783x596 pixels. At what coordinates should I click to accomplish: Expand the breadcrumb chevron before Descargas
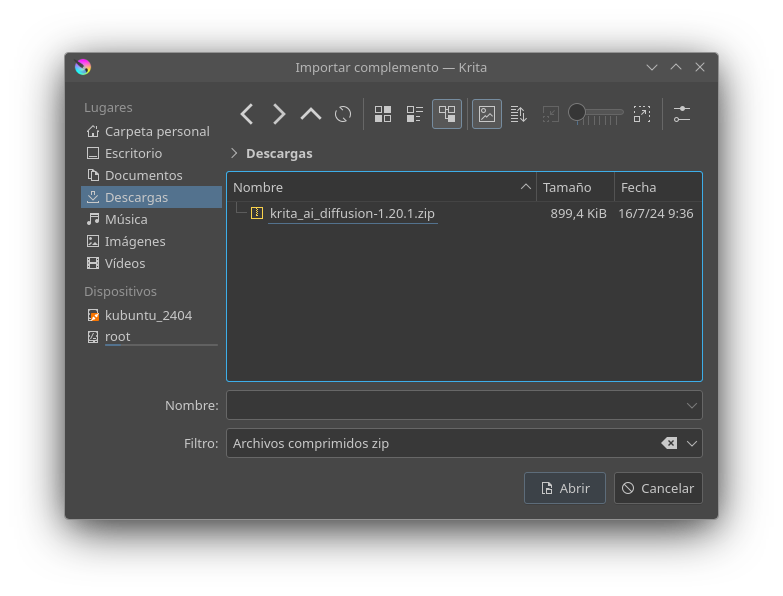point(234,153)
